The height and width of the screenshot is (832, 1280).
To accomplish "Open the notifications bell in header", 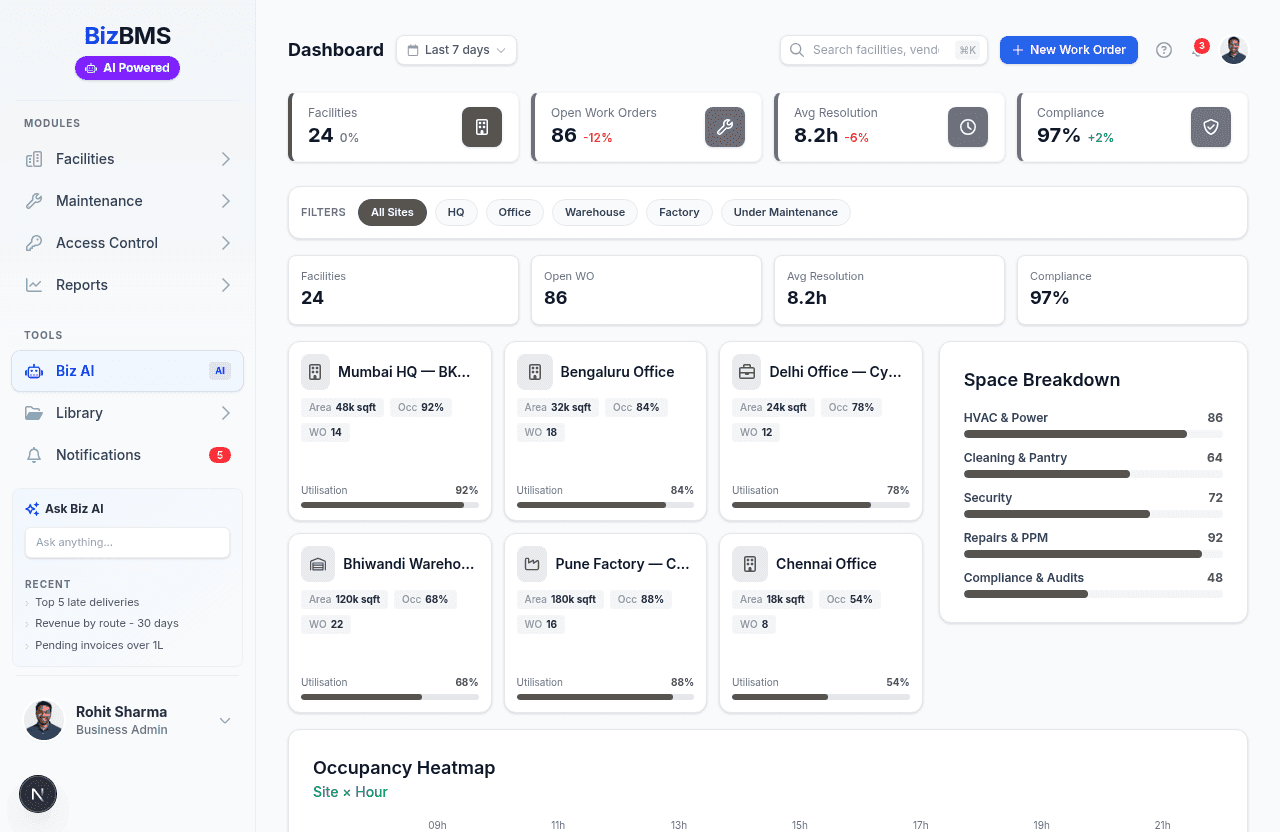I will coord(1198,50).
